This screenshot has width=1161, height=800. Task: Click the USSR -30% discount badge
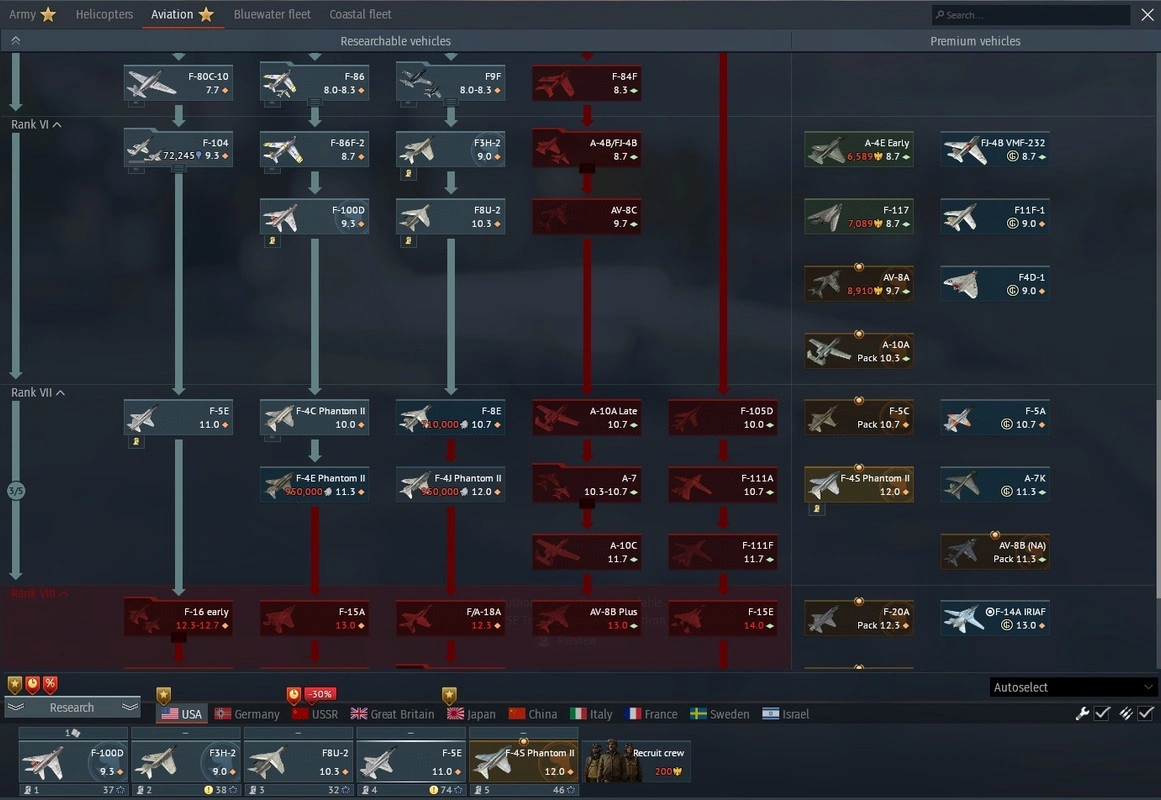pos(319,694)
